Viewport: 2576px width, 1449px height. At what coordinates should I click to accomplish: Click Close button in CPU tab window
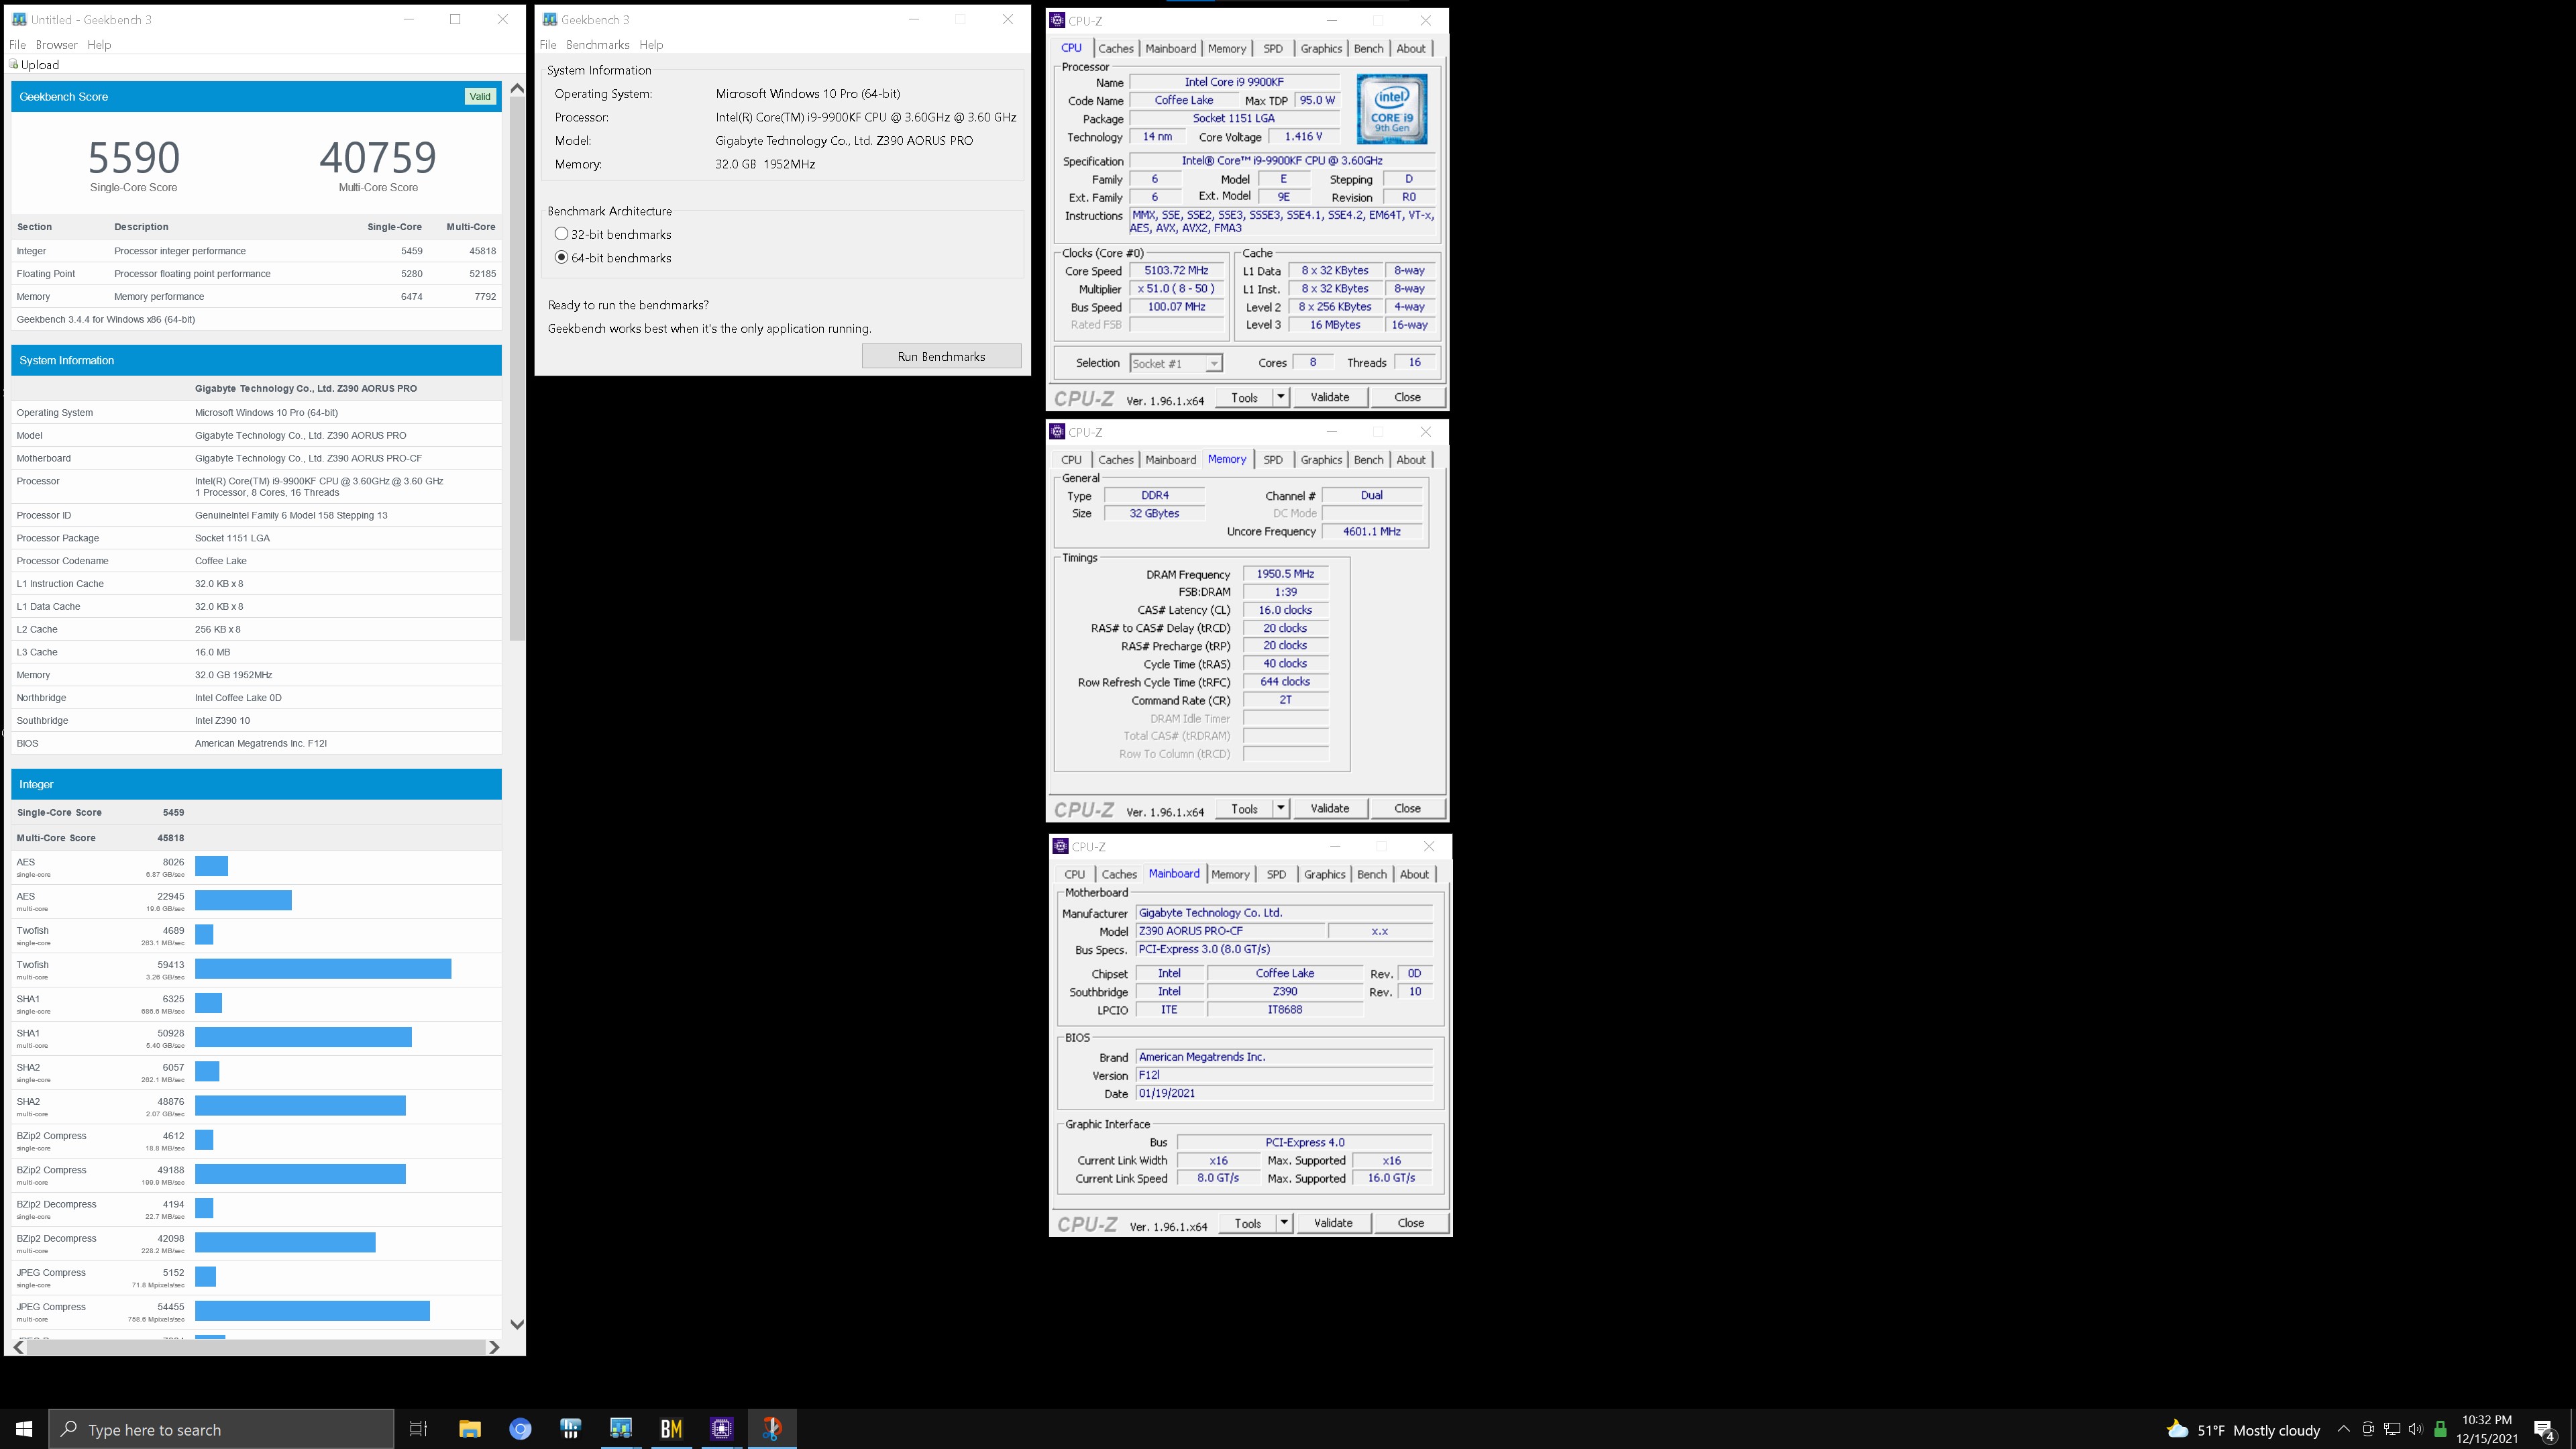pos(1407,397)
